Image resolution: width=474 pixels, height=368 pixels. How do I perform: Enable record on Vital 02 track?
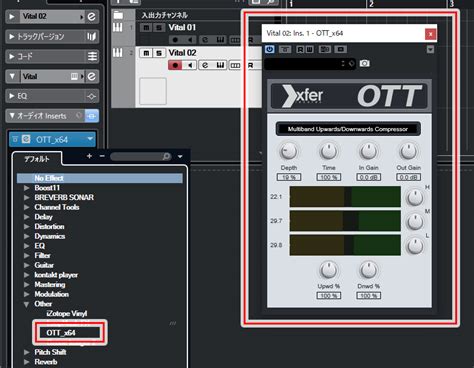[x=175, y=65]
